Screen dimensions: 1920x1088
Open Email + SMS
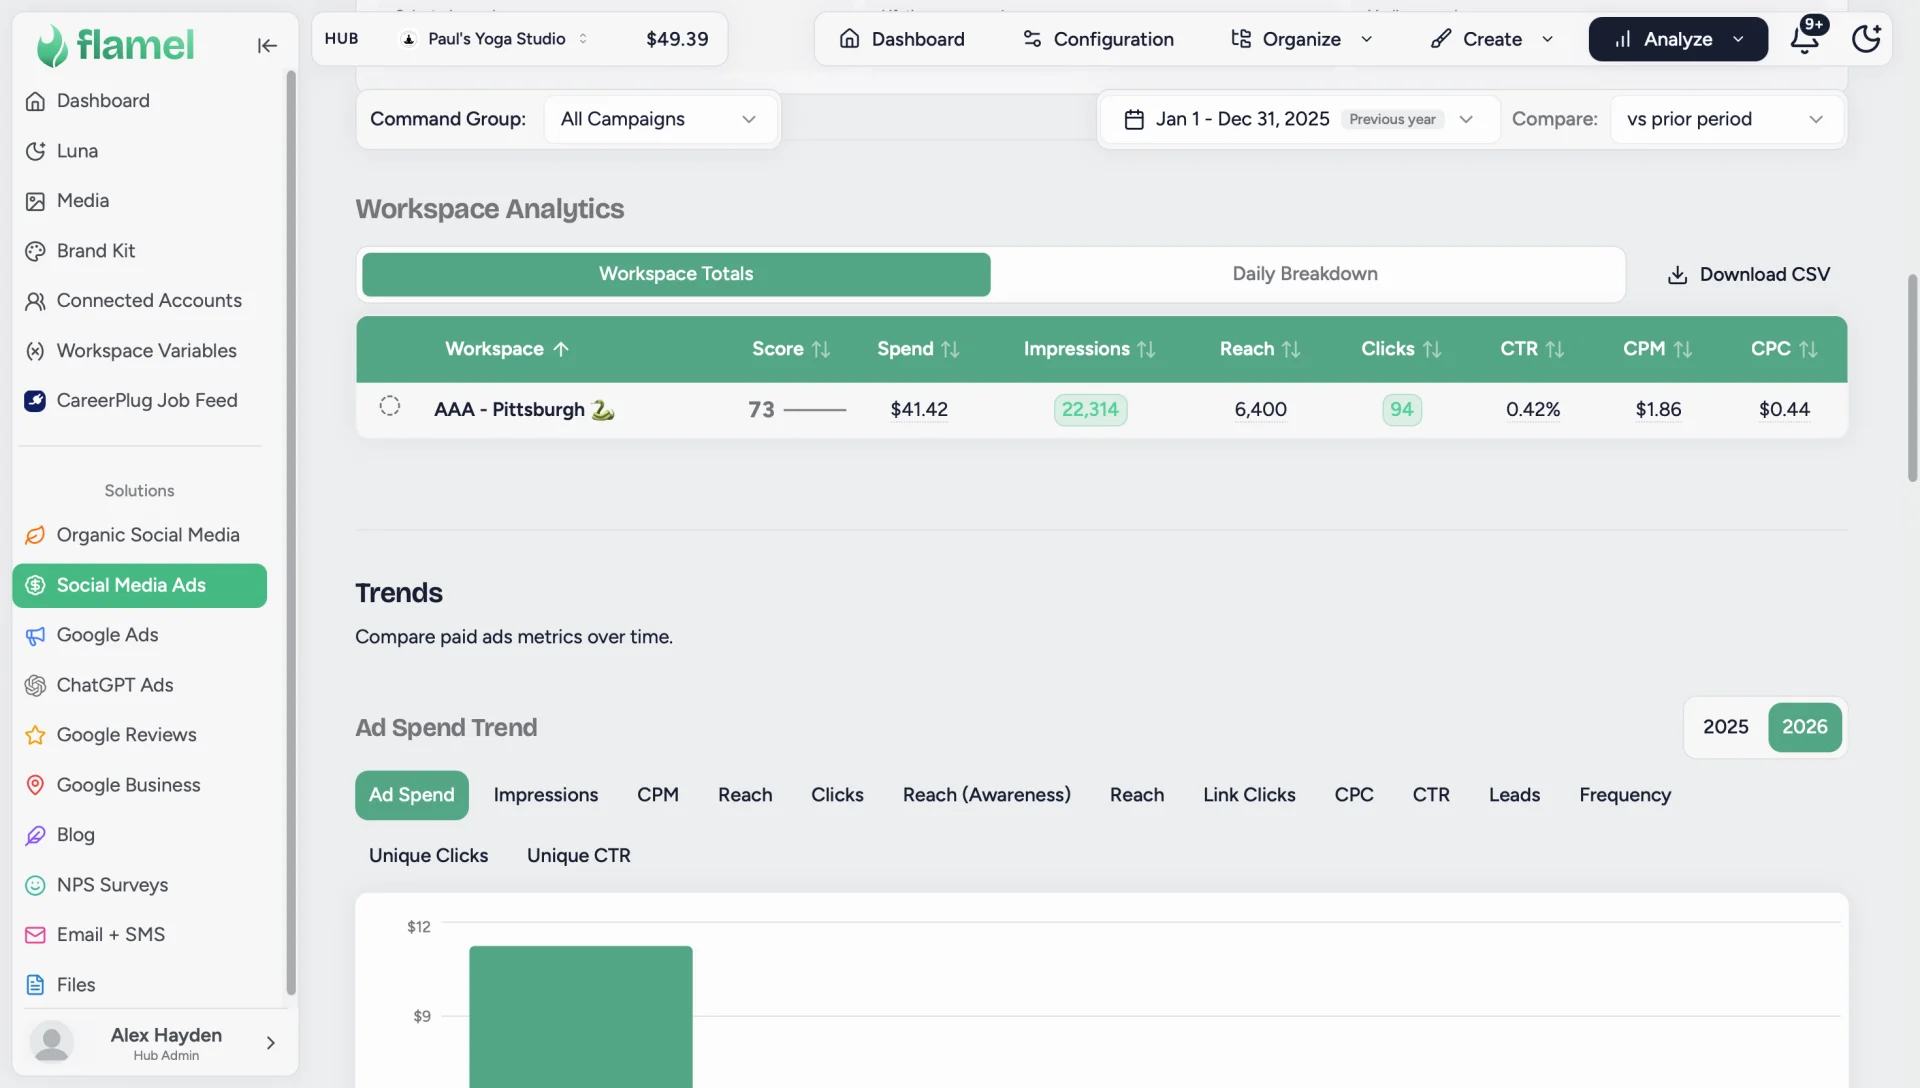140,935
